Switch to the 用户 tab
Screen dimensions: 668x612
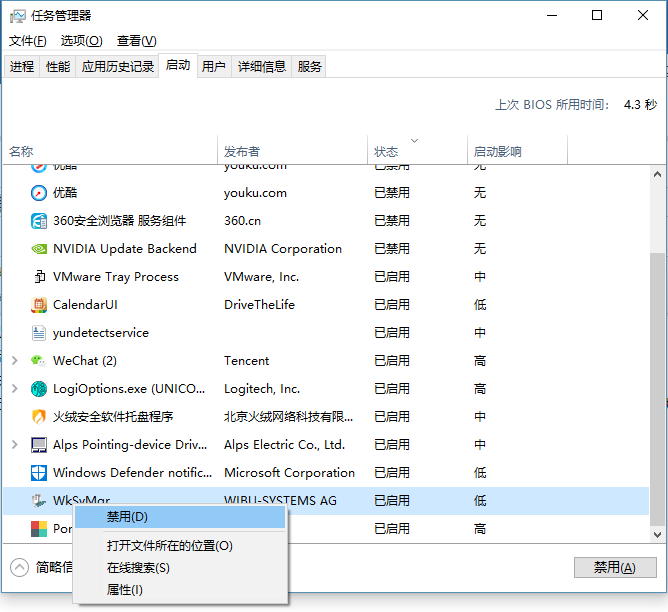[214, 66]
